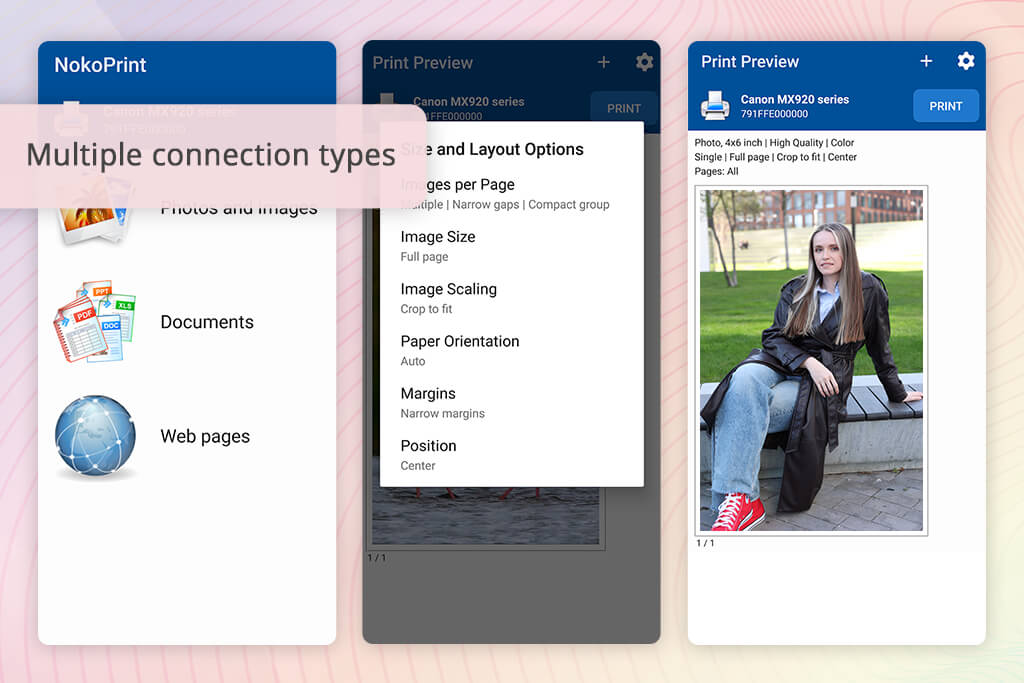Open settings gear in middle Print Preview
Viewport: 1024px width, 683px height.
[645, 62]
